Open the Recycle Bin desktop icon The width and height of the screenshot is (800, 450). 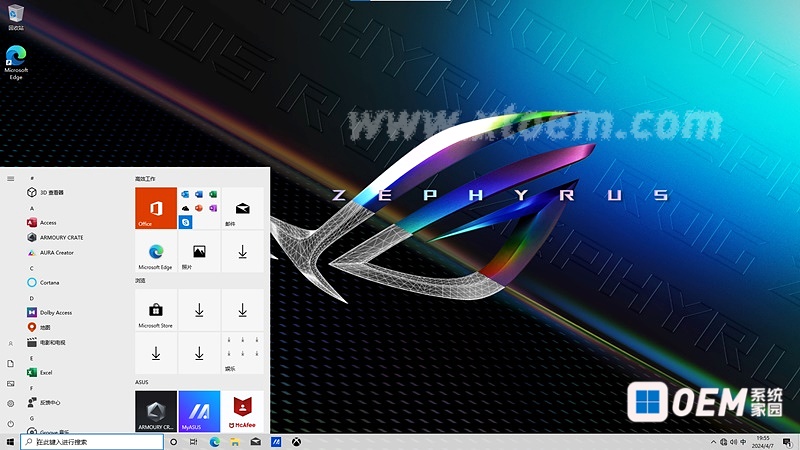pos(16,17)
